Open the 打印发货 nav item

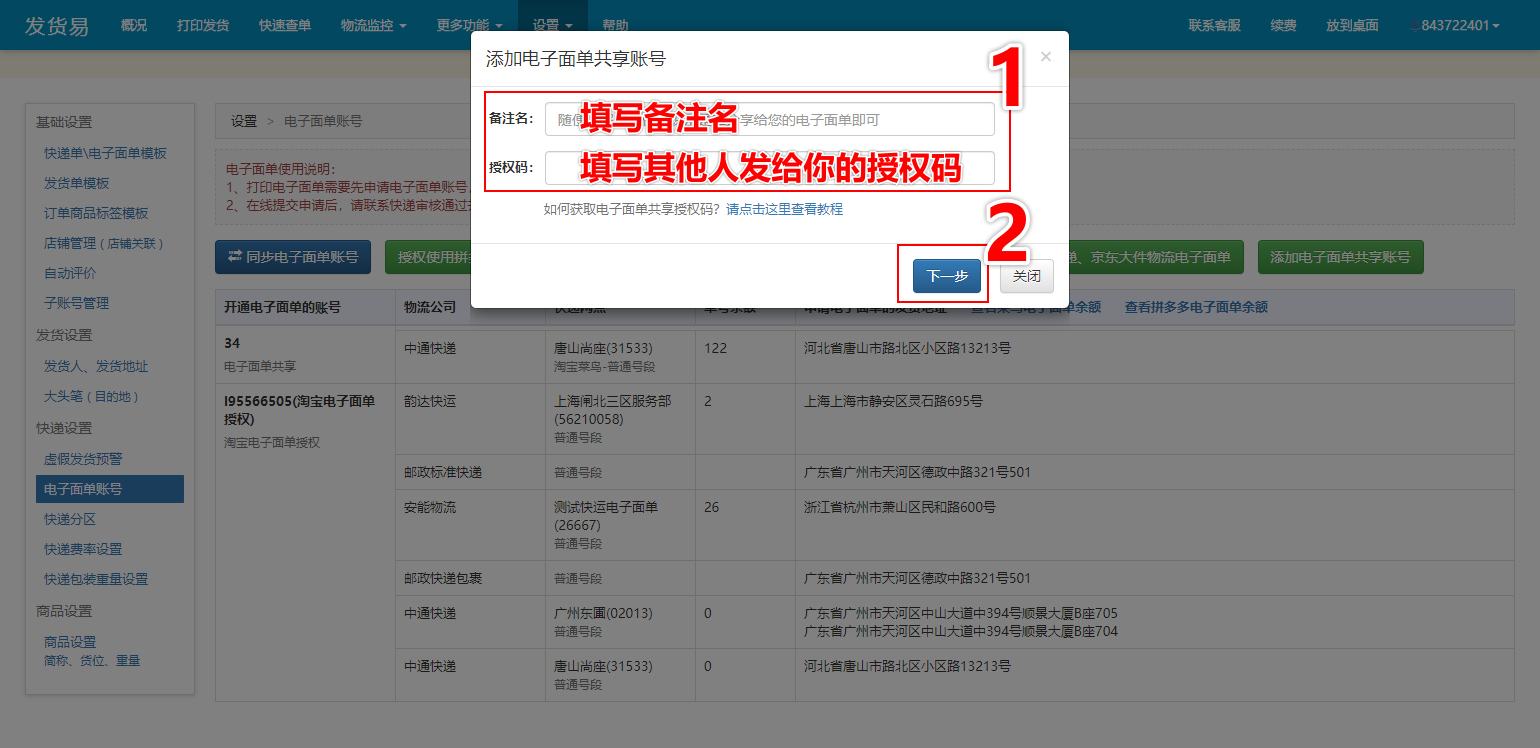[x=203, y=25]
